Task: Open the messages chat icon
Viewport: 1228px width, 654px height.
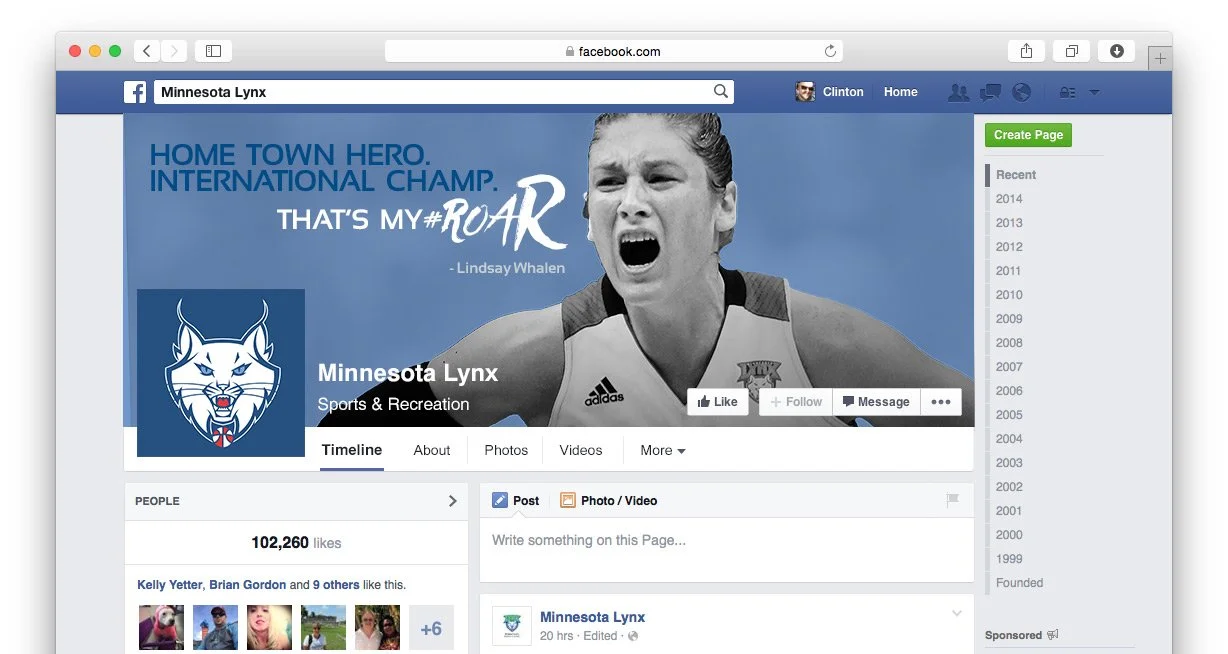Action: 991,92
